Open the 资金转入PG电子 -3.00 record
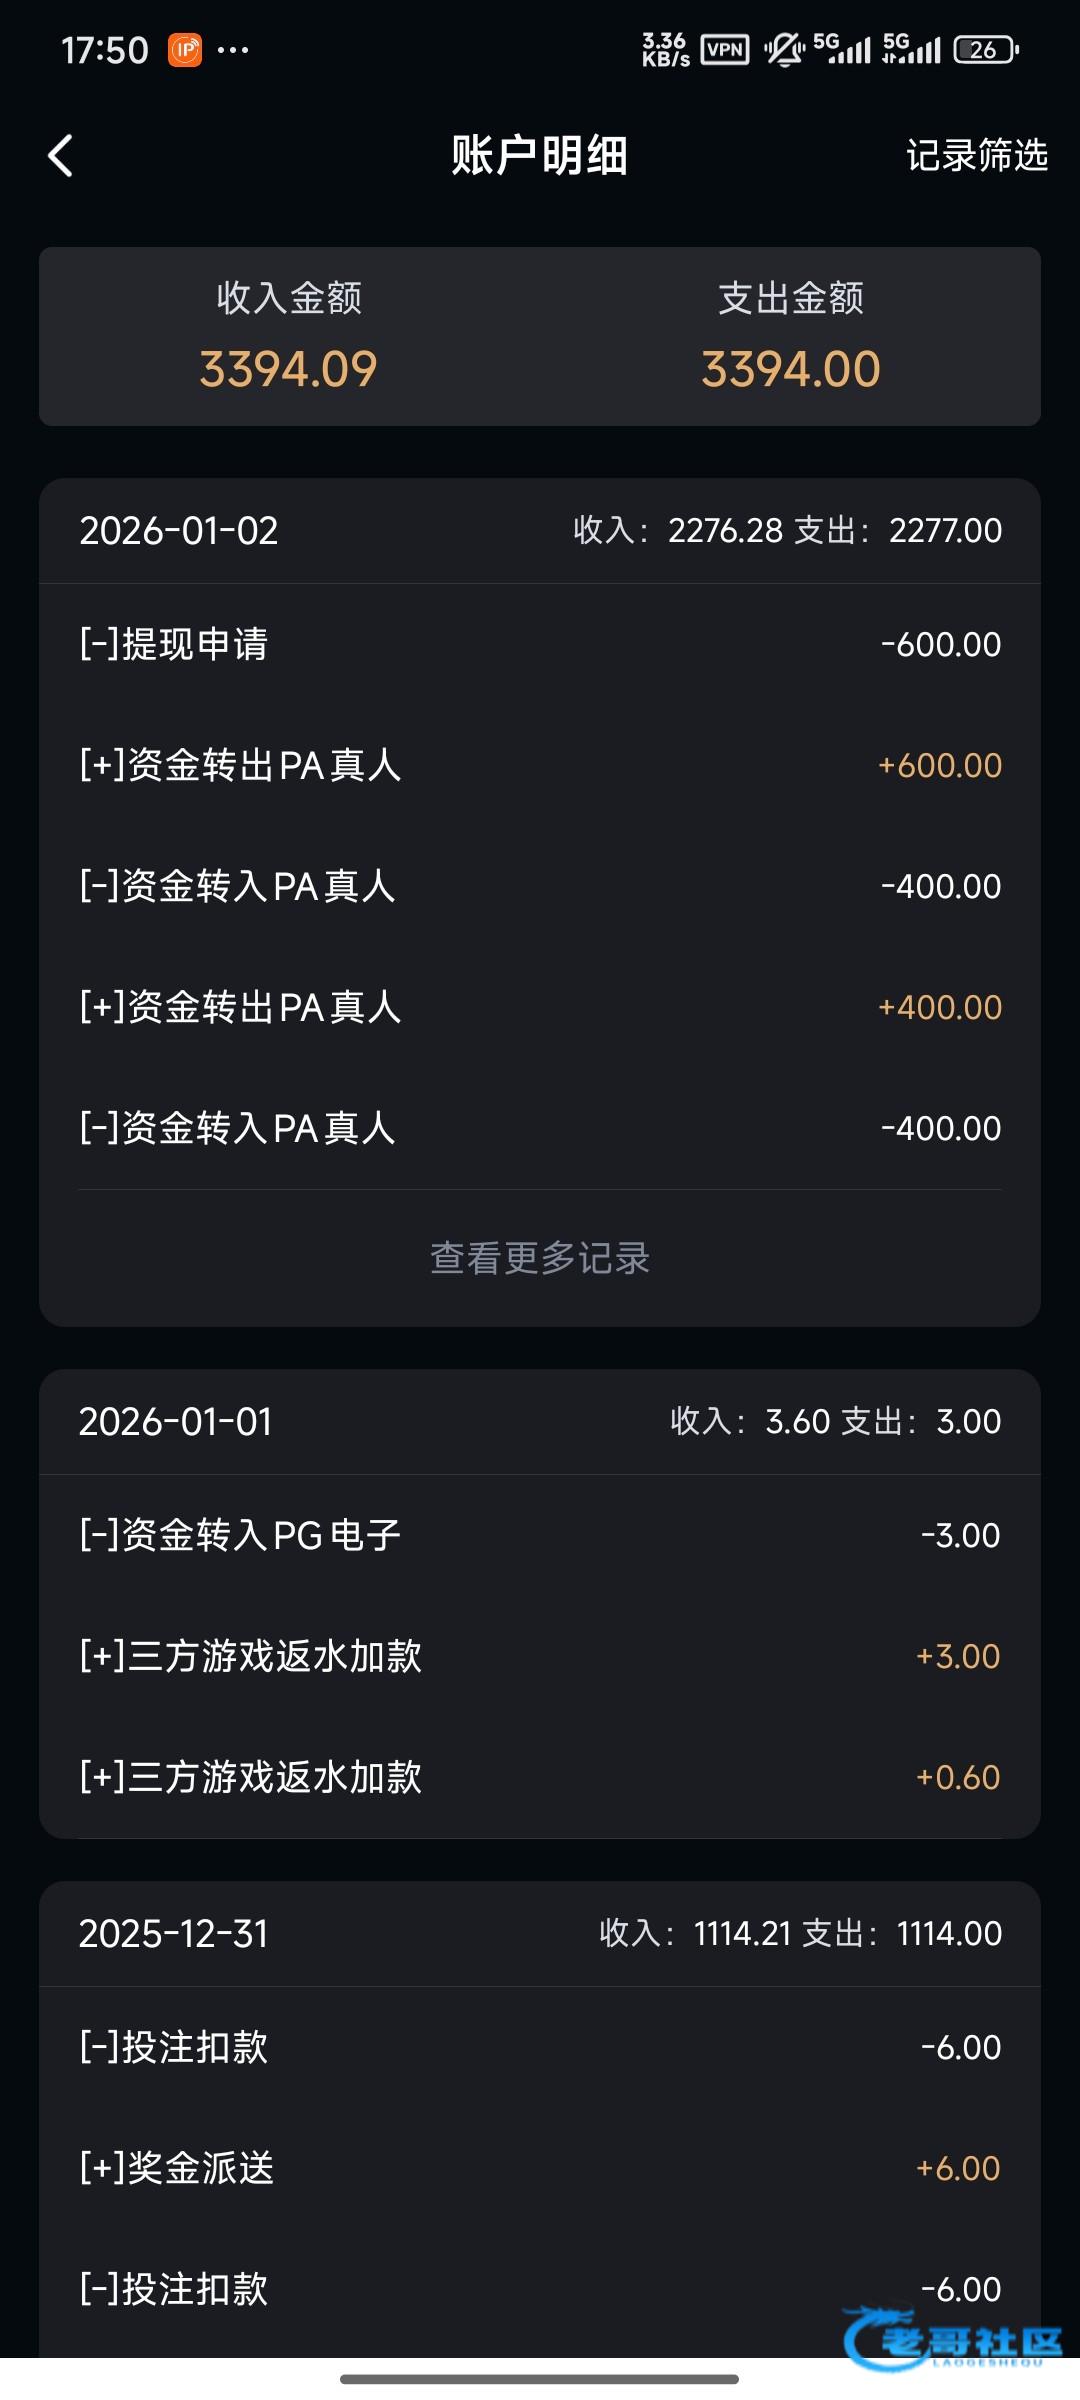The height and width of the screenshot is (2400, 1080). click(540, 1535)
